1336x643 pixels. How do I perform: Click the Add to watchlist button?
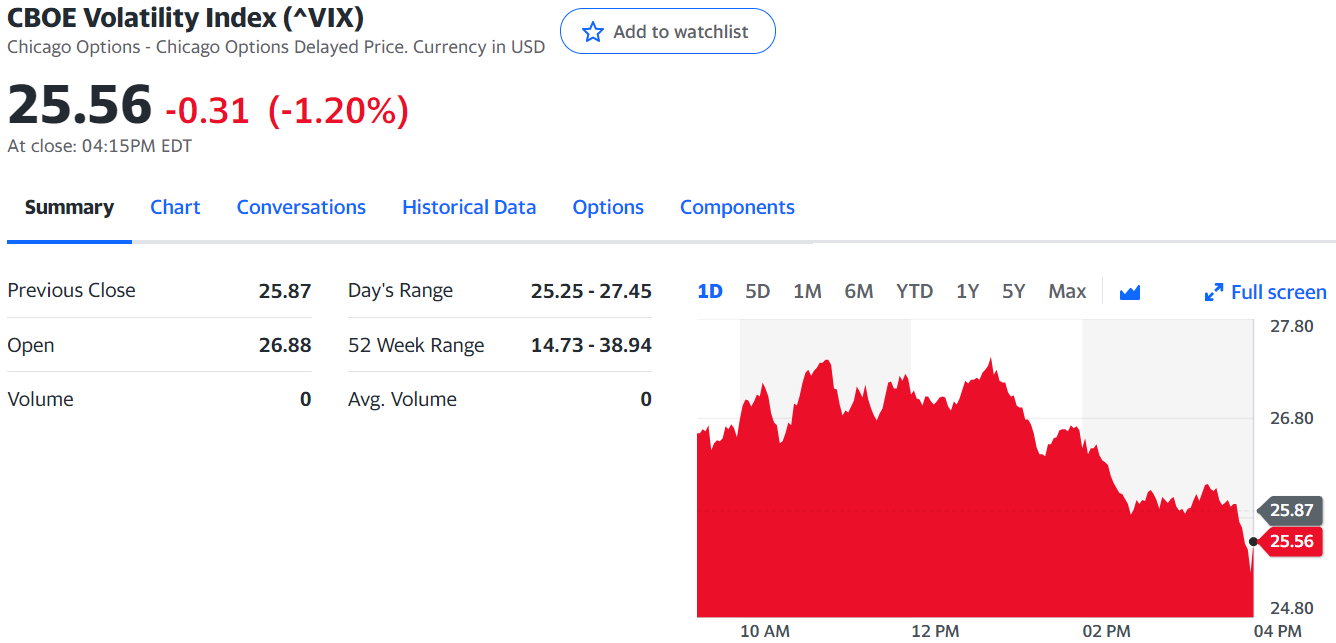(x=667, y=31)
